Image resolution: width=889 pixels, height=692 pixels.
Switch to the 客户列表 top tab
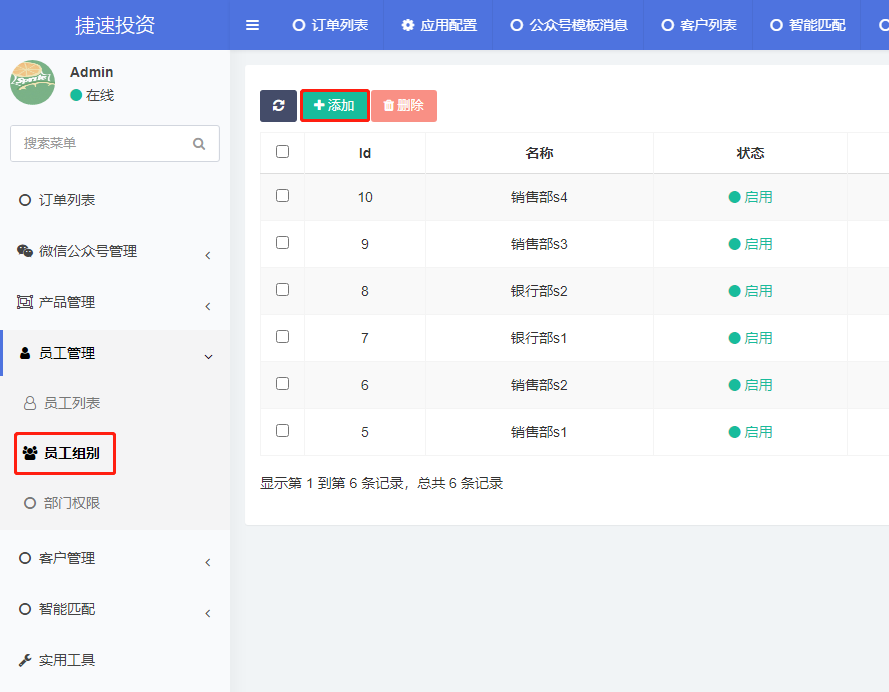[698, 25]
